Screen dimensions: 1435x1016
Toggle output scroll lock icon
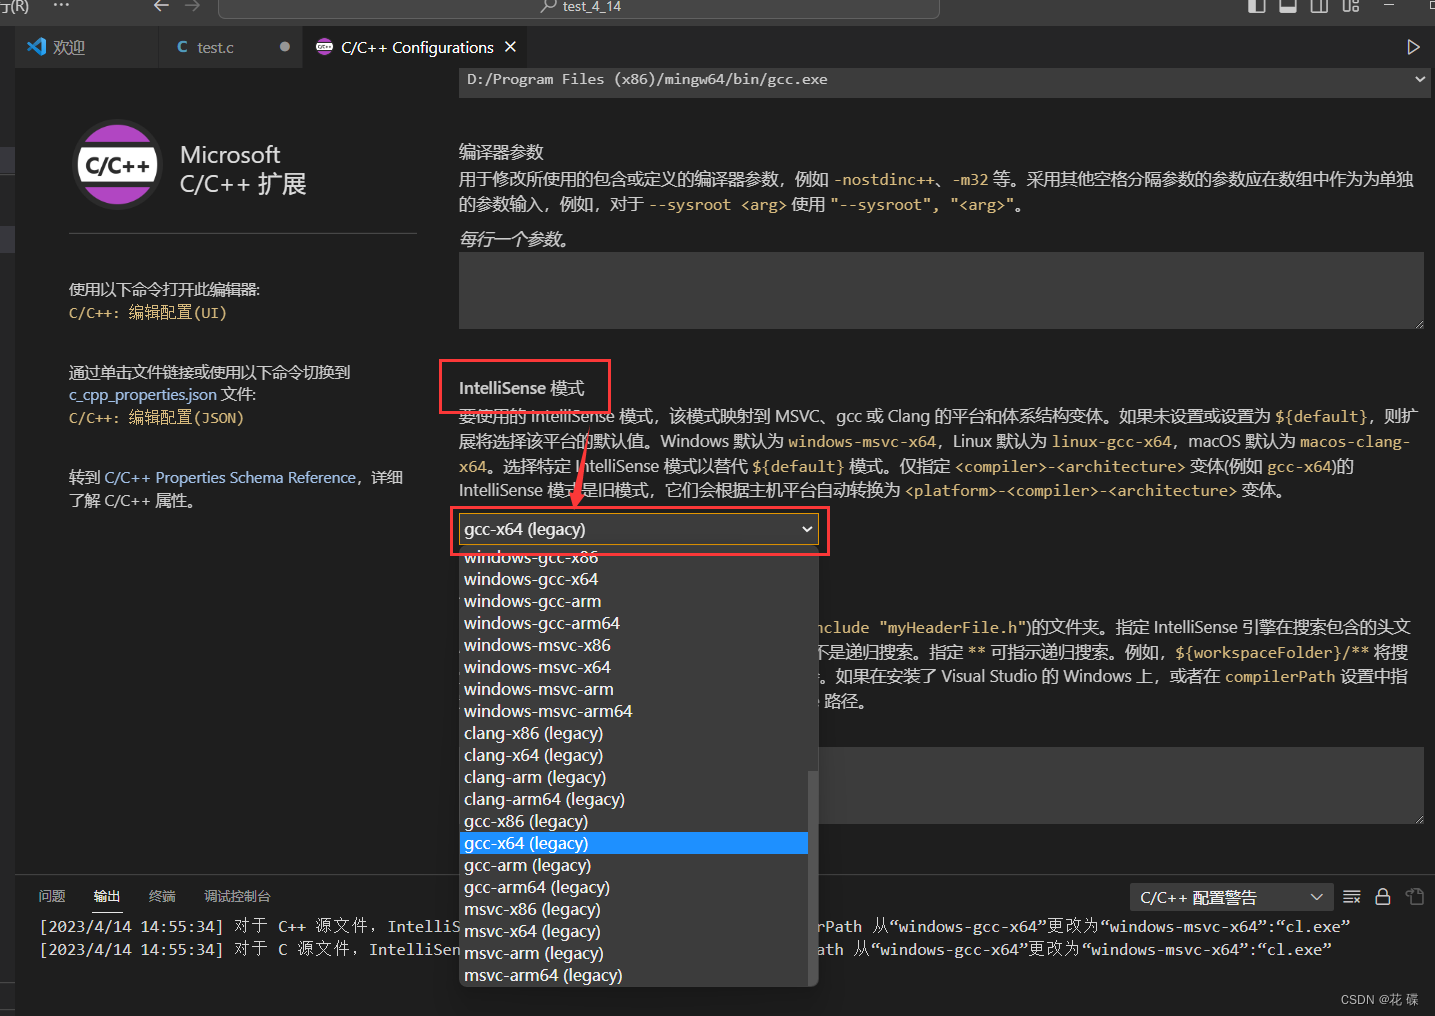click(1383, 897)
